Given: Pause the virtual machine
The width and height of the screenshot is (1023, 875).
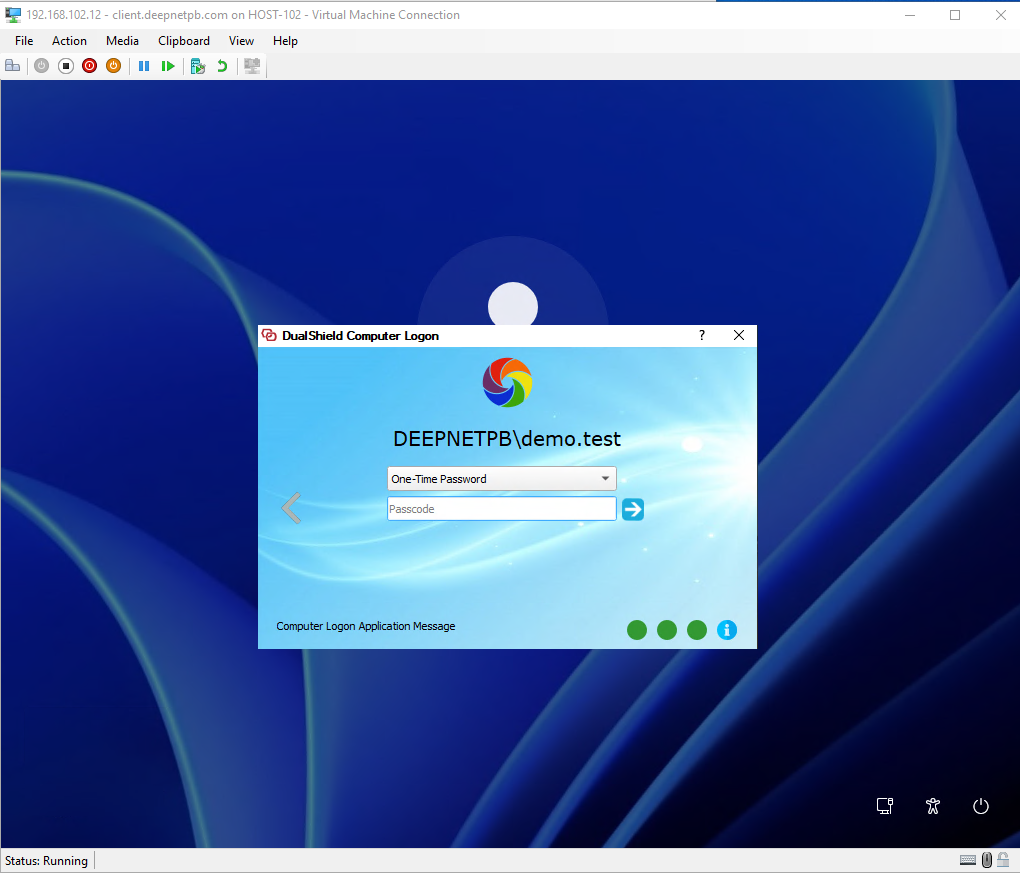Looking at the screenshot, I should coord(144,66).
